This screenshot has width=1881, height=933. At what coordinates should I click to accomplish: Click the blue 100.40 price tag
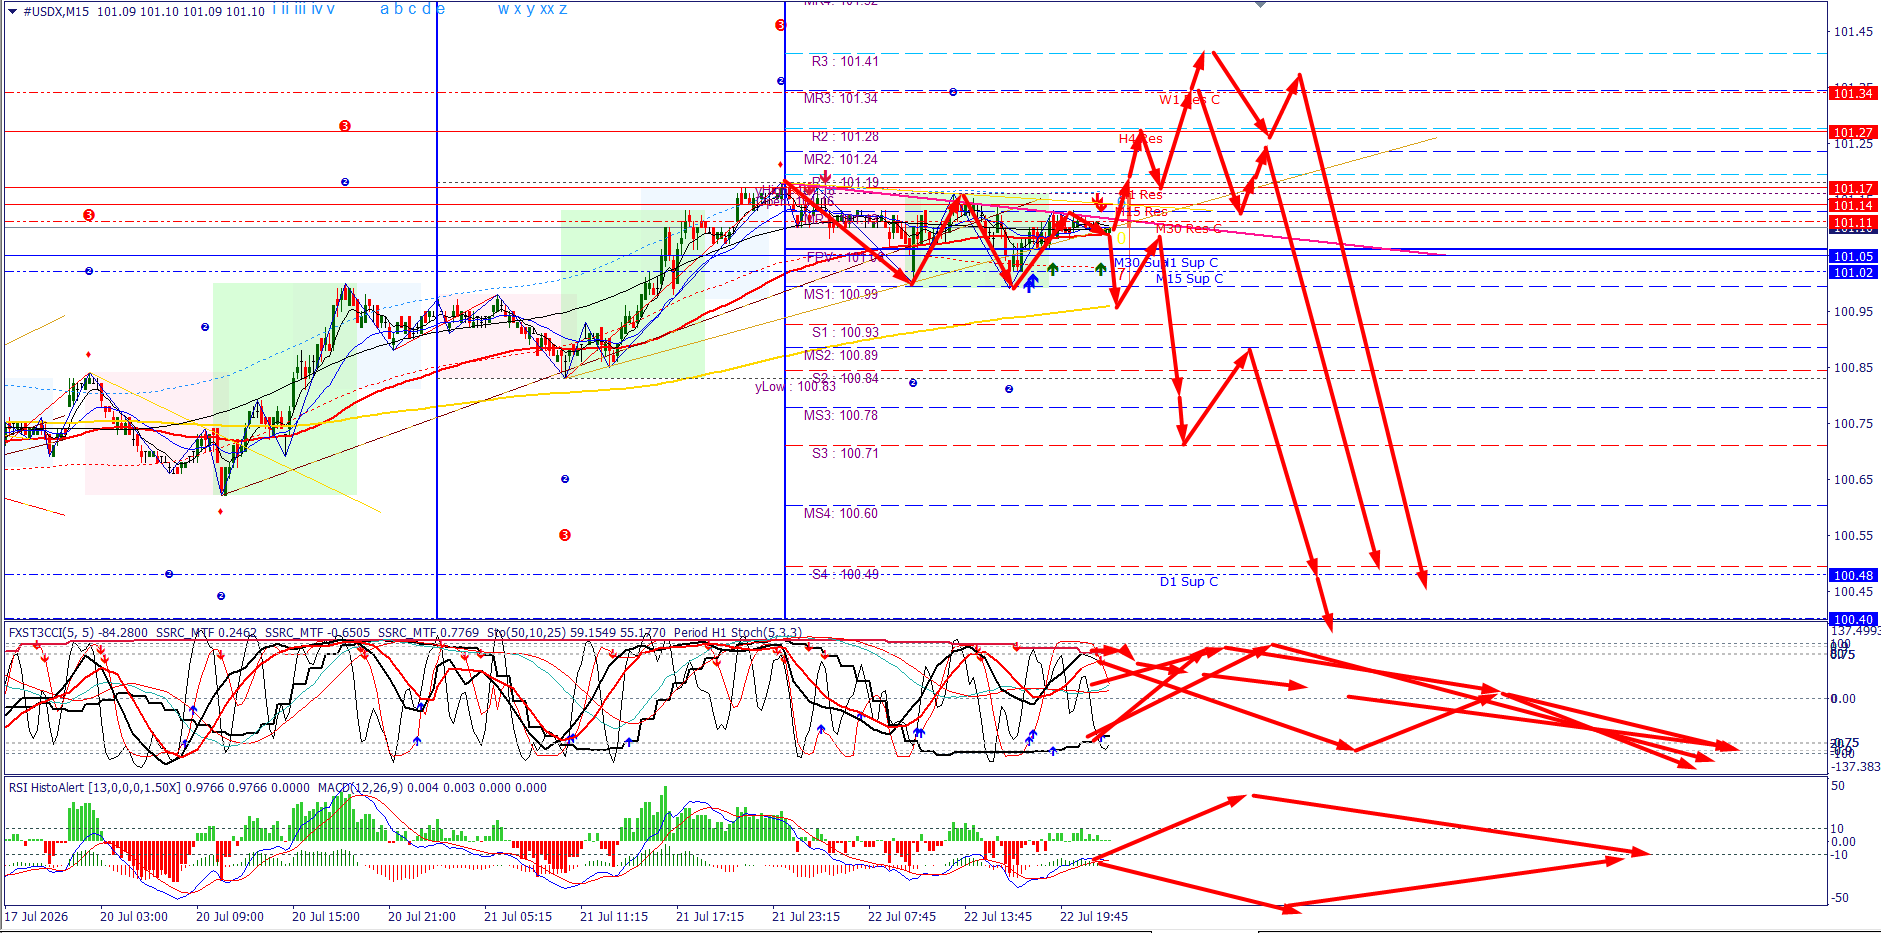click(1852, 620)
